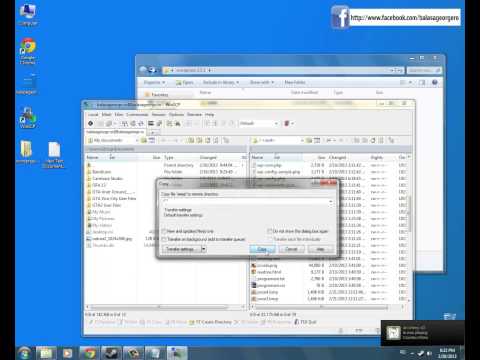Open Transfer settings button dropdown arrow
This screenshot has width=480, height=360.
point(204,249)
